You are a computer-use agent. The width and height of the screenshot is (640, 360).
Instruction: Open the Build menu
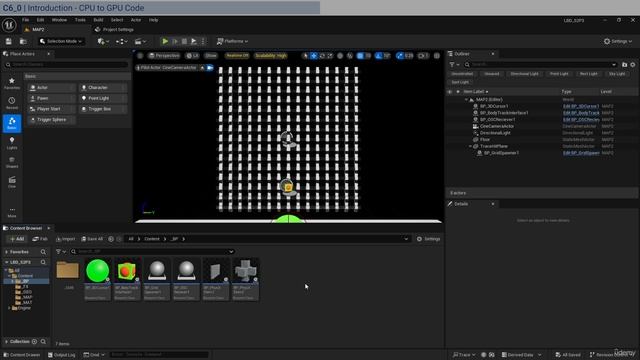pos(98,20)
